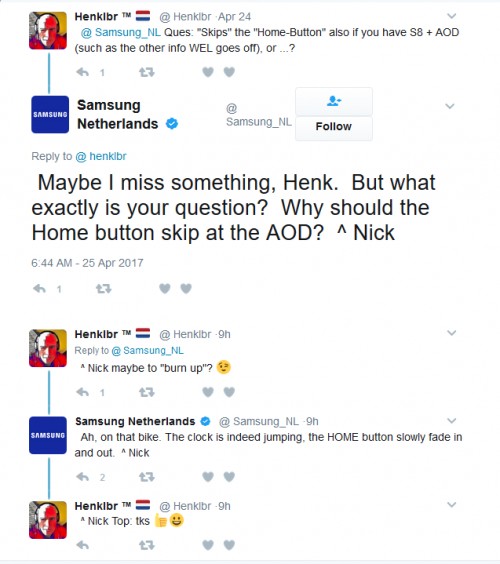This screenshot has height=564, width=500.
Task: Open Samsung Netherlands profile picture
Action: (50, 114)
